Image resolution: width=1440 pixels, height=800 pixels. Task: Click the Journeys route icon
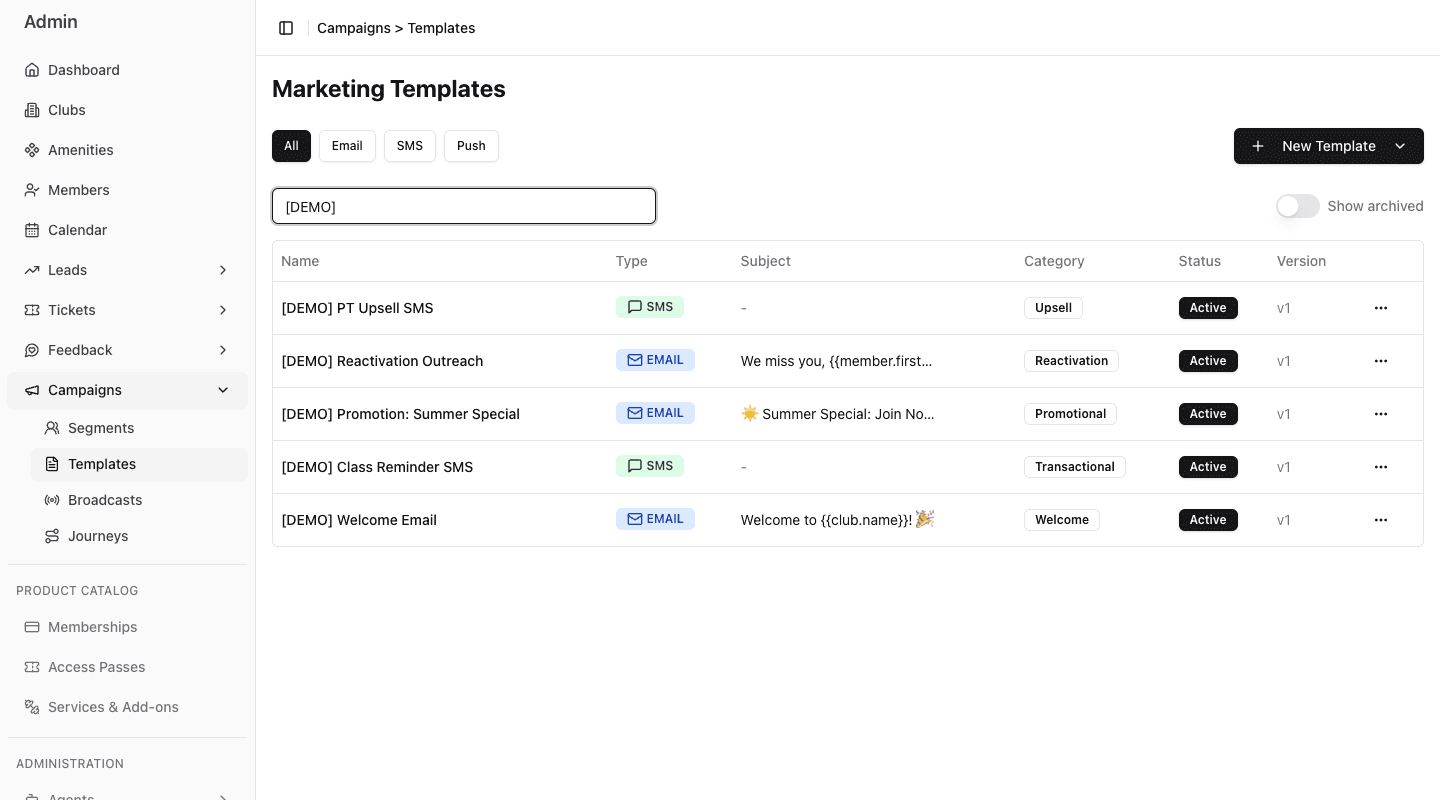52,536
